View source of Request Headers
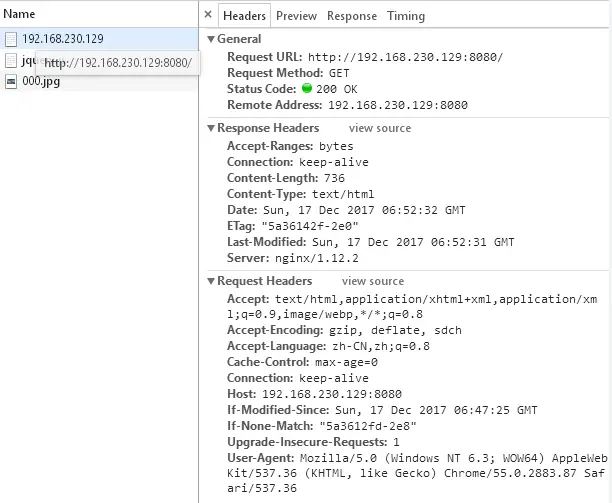This screenshot has height=503, width=612. 373,281
